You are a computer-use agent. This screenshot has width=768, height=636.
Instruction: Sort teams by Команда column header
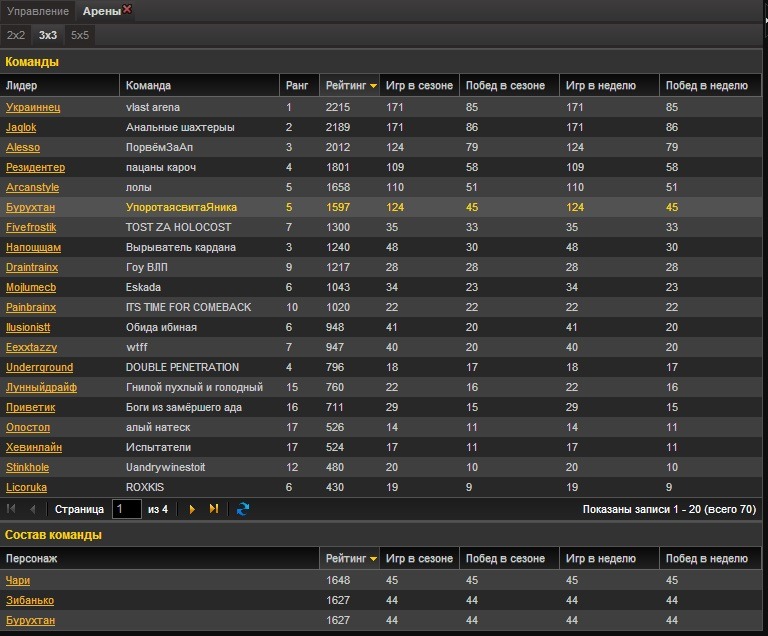(x=199, y=85)
